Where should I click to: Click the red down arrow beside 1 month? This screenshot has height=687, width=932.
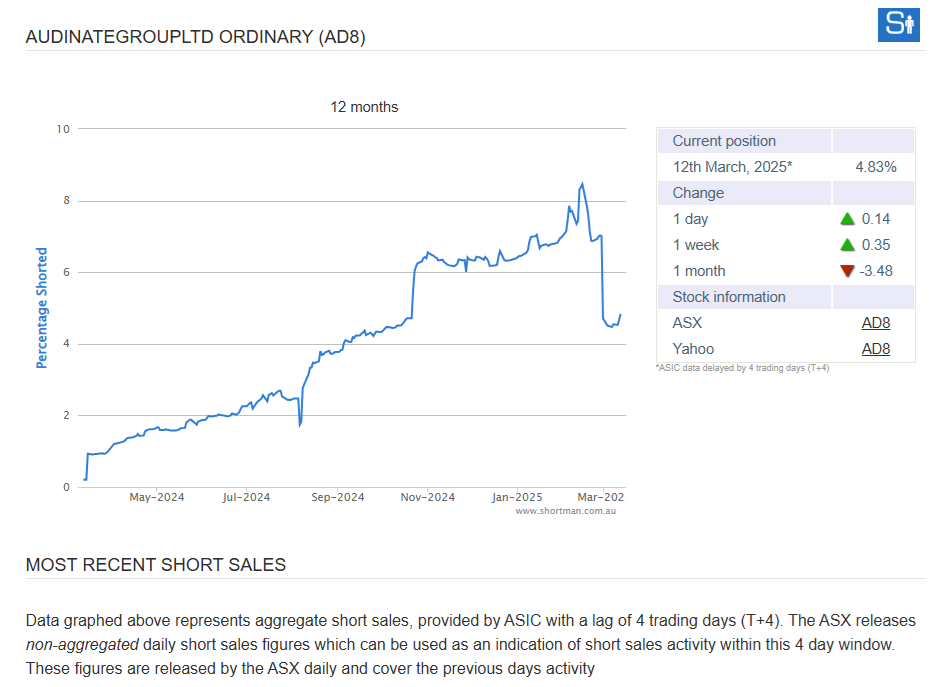847,271
